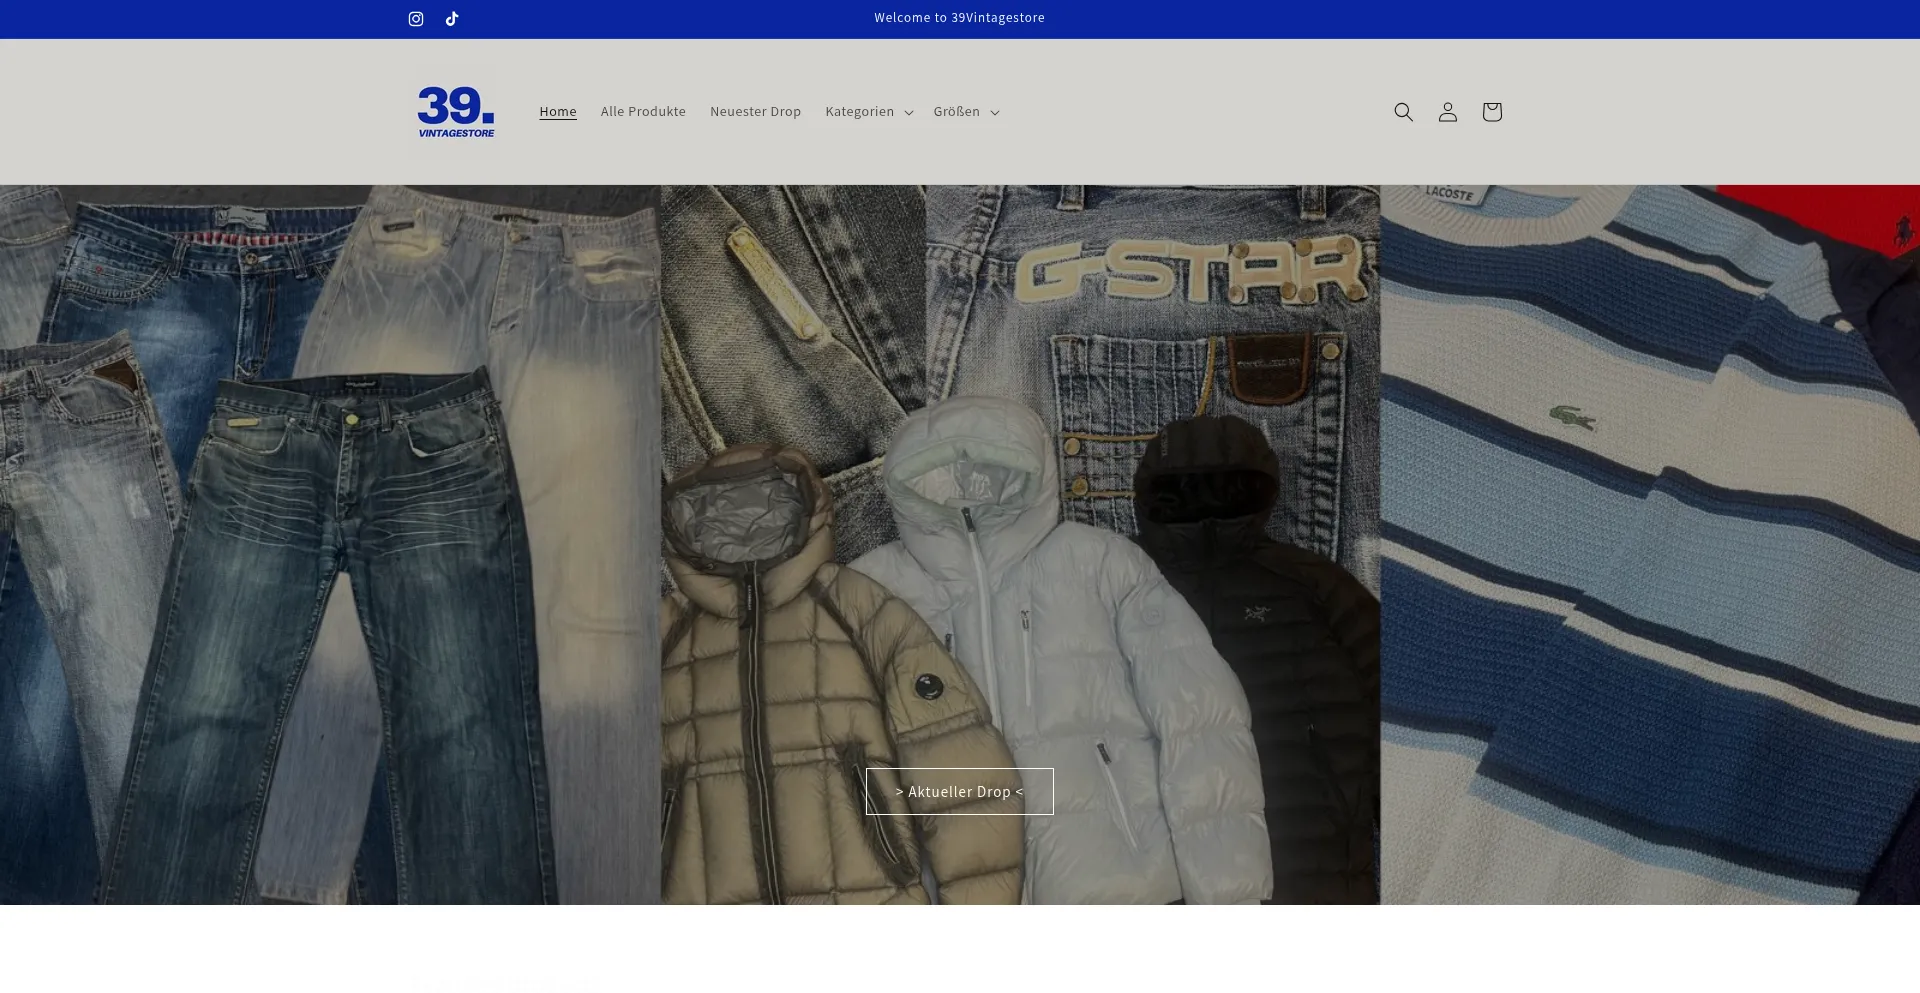This screenshot has height=993, width=1920.
Task: Open the TikTok profile icon
Action: [x=452, y=19]
